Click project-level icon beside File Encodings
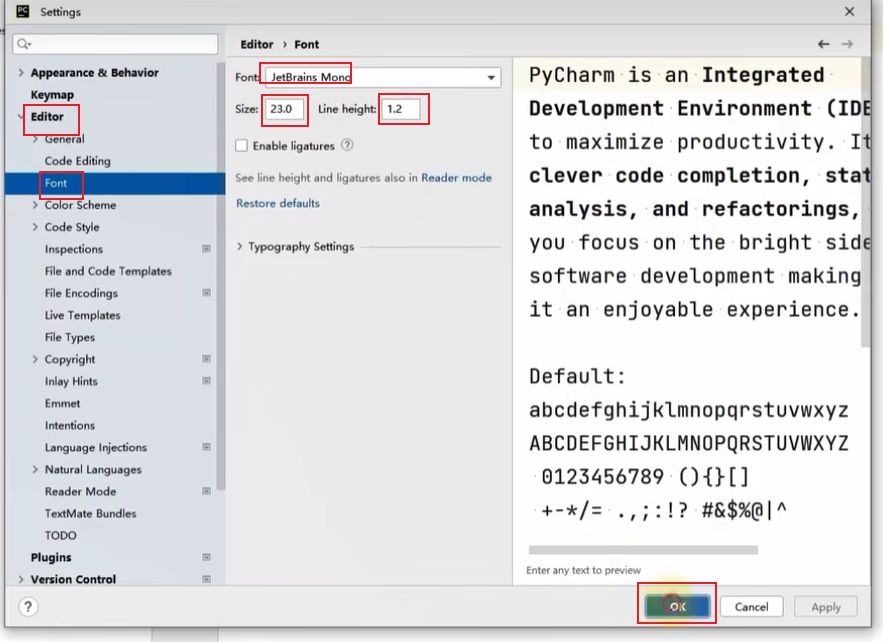The image size is (883, 642). 206,293
